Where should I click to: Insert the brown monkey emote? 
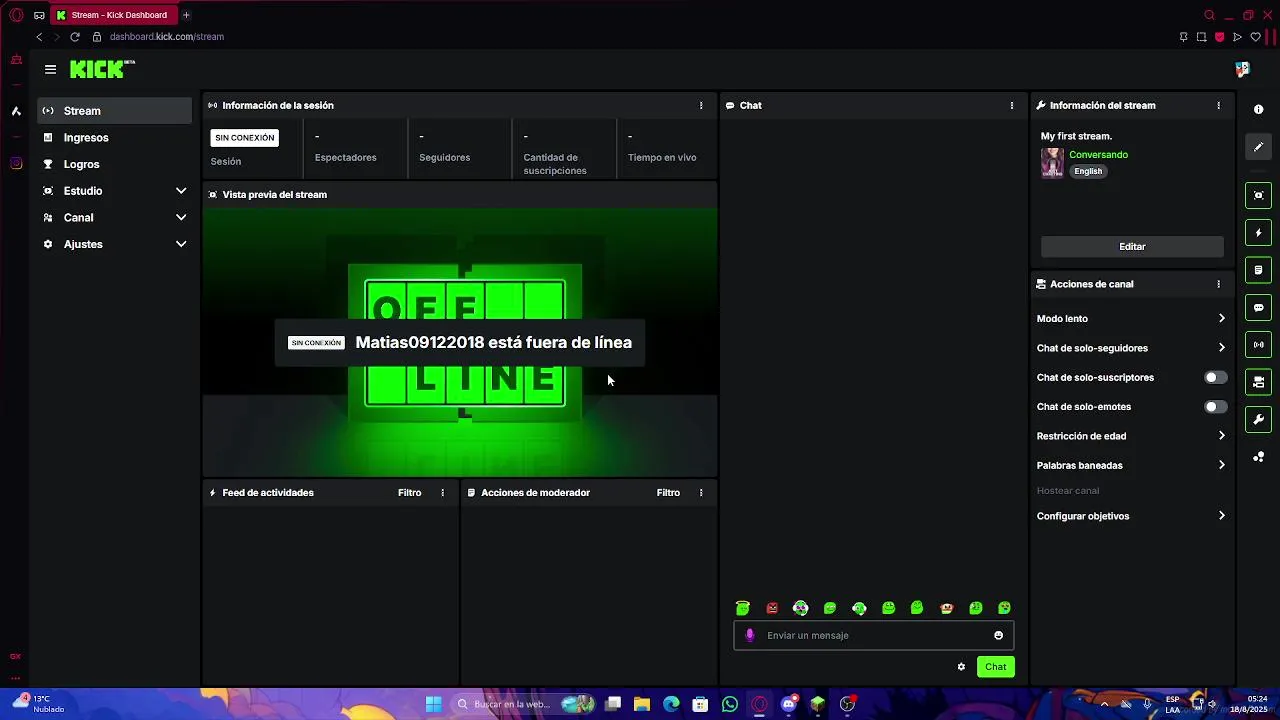pyautogui.click(x=946, y=608)
